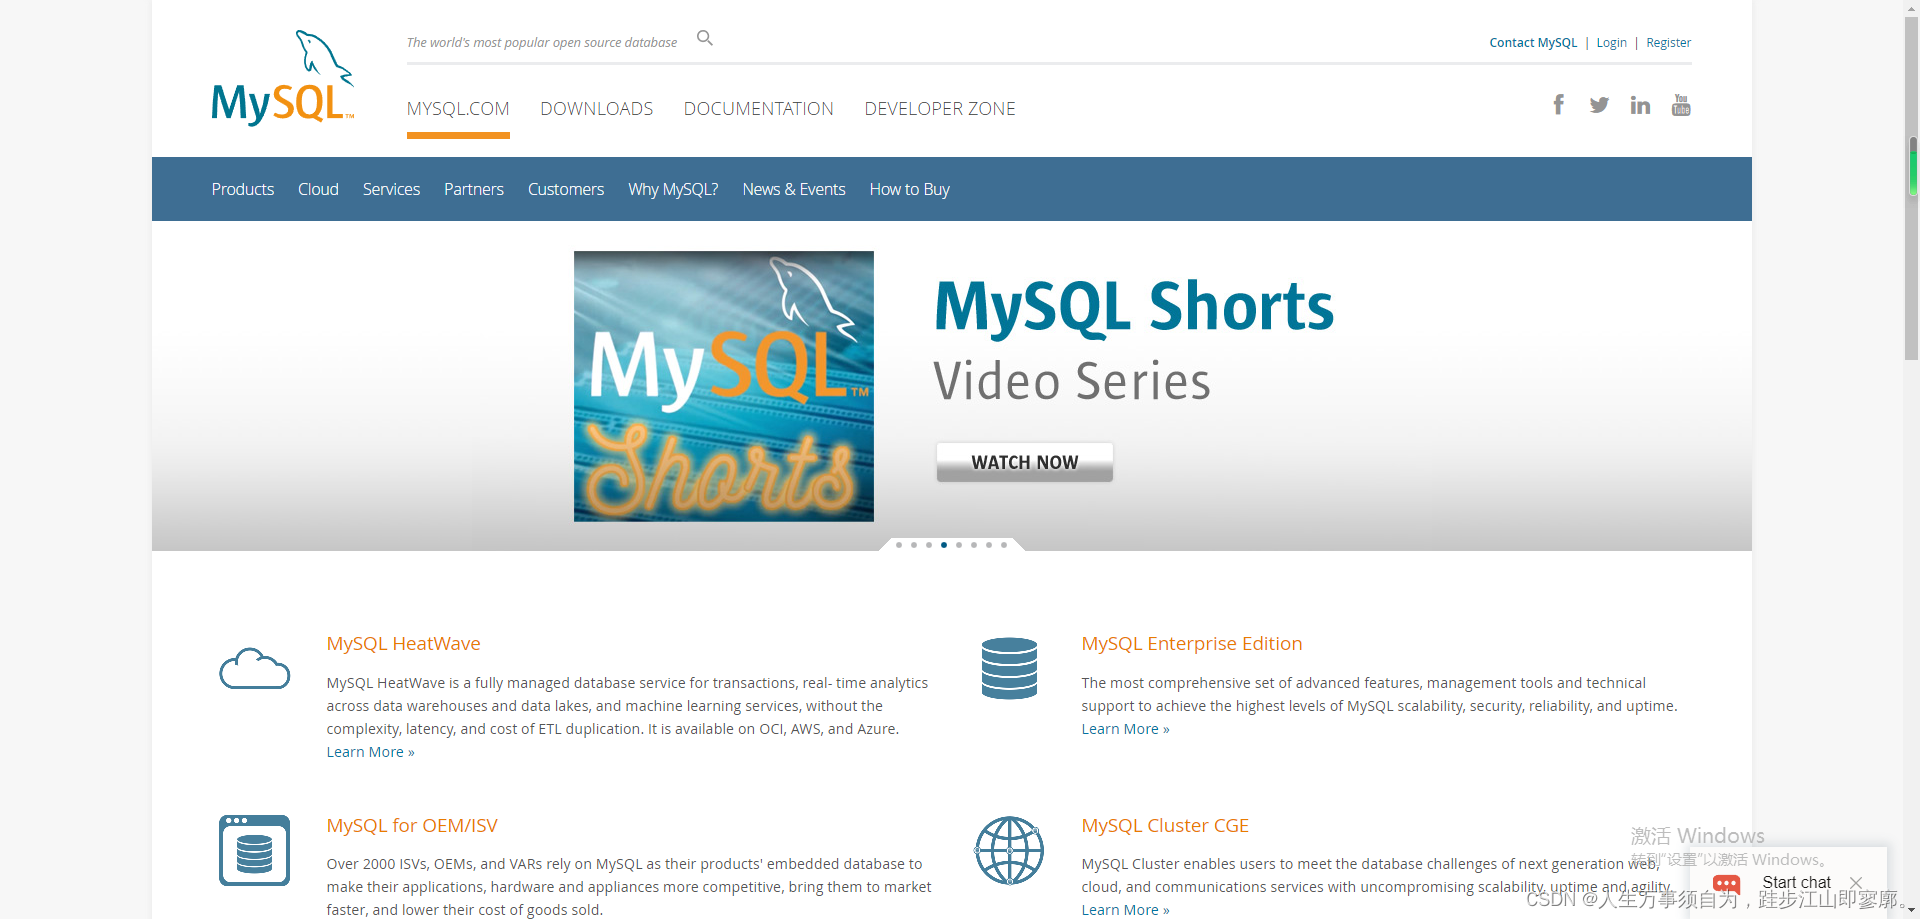Click the scrollbar down arrow
The height and width of the screenshot is (919, 1920).
point(1912,910)
